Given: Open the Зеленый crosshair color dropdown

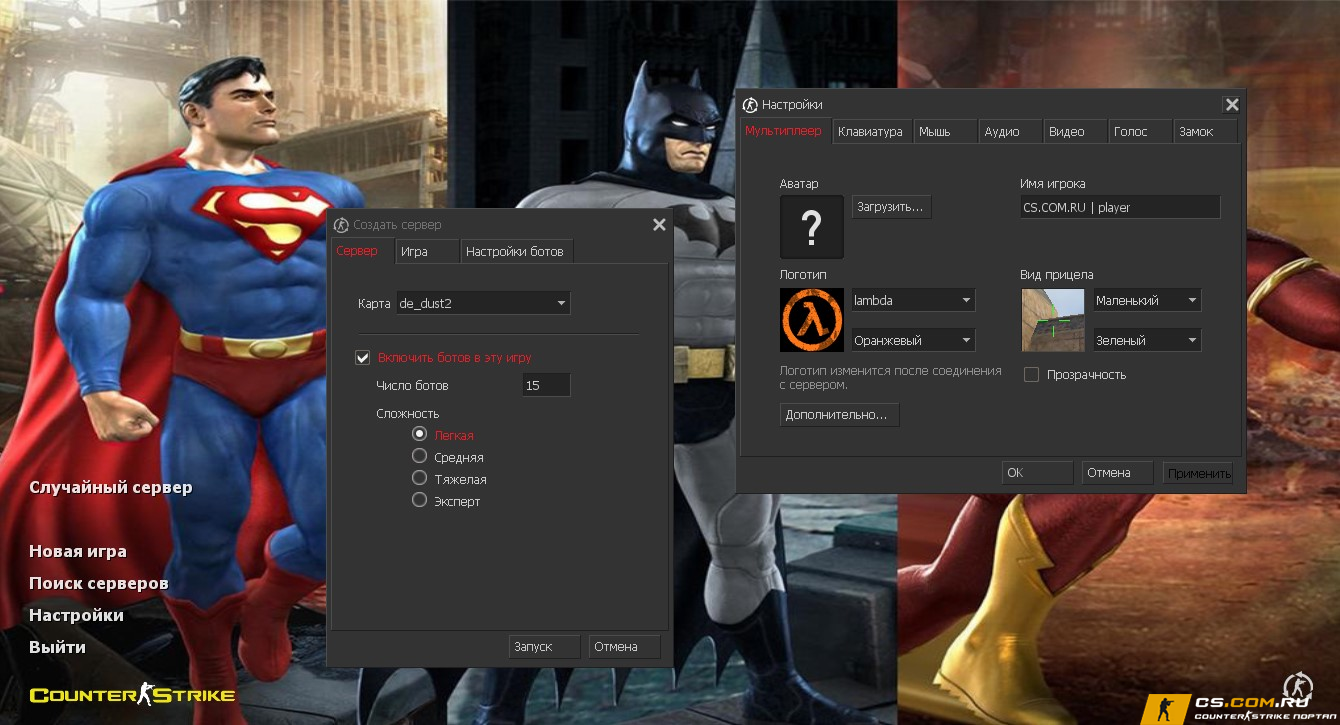Looking at the screenshot, I should point(1147,340).
